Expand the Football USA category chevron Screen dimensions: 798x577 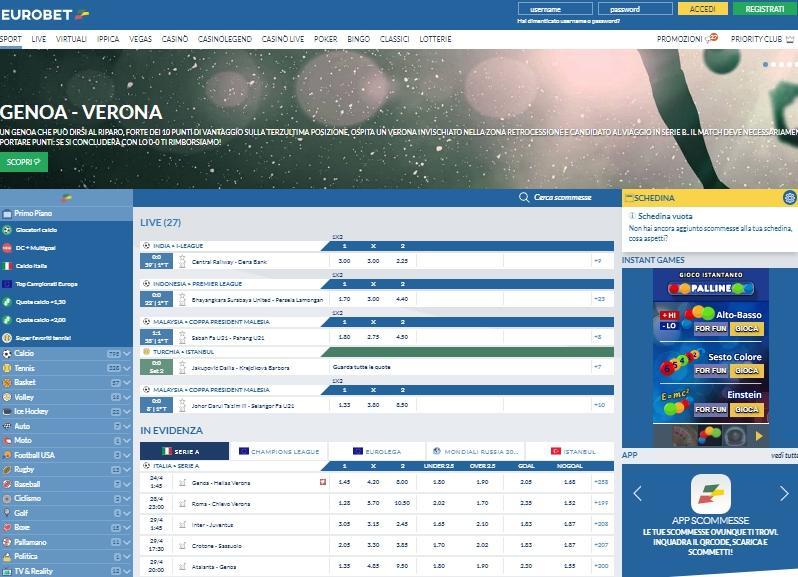click(127, 455)
